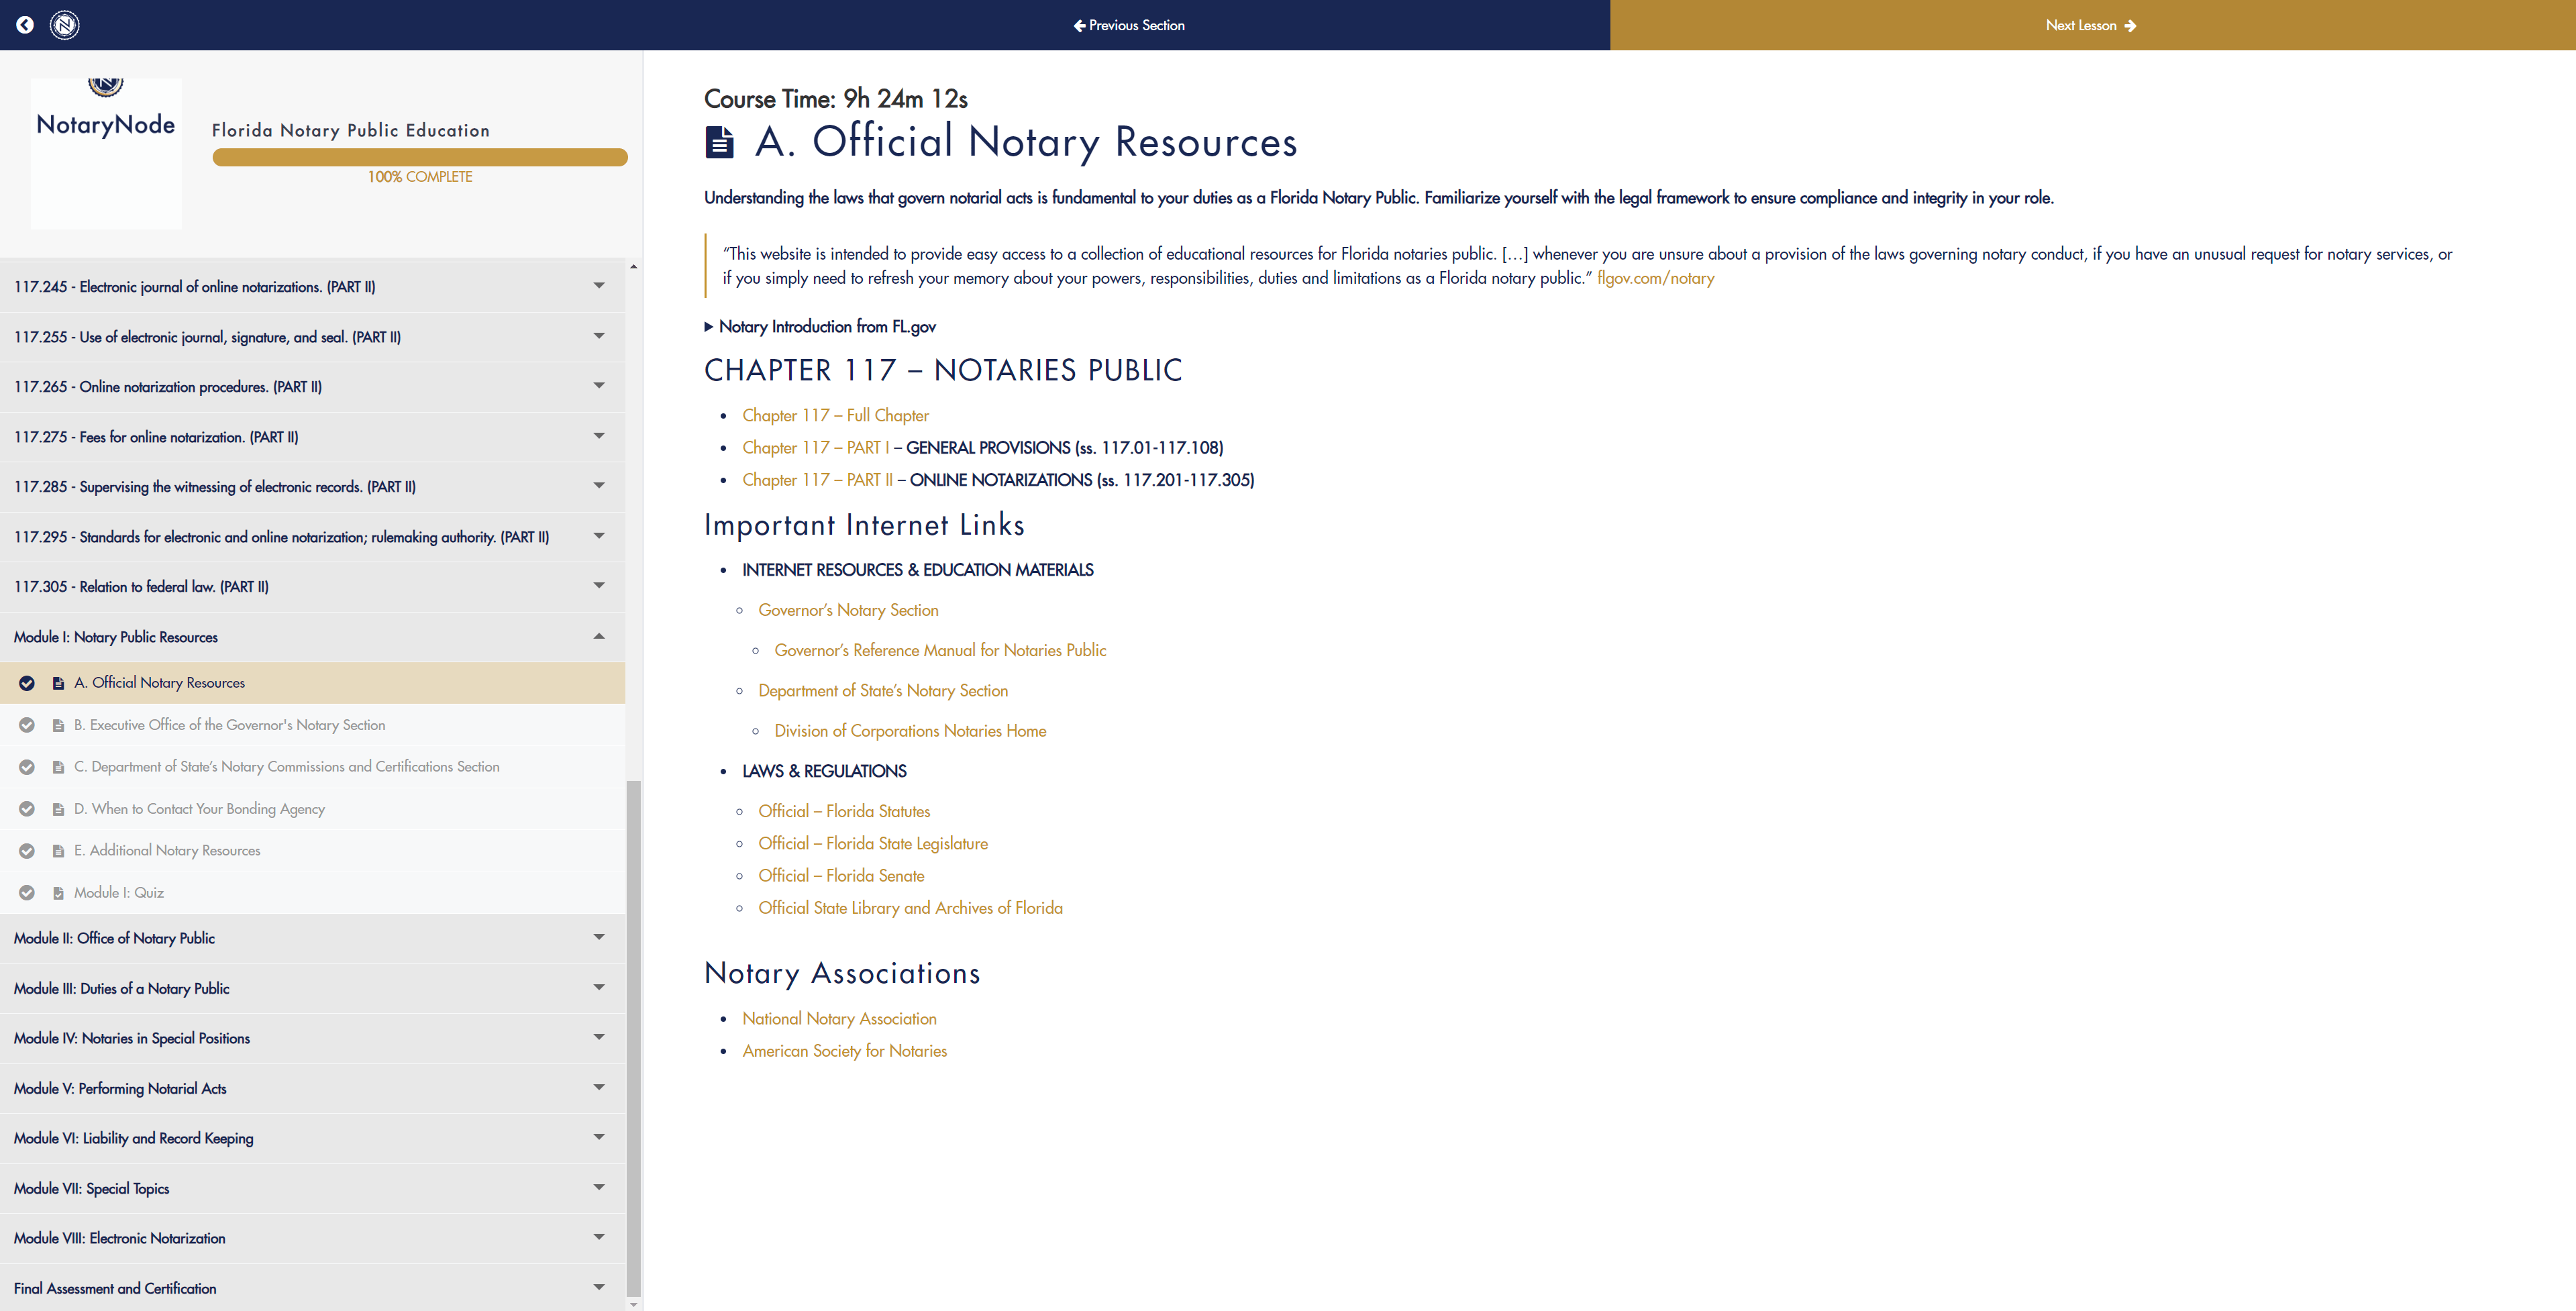Expand the Final Assessment and Certification section

point(599,1287)
